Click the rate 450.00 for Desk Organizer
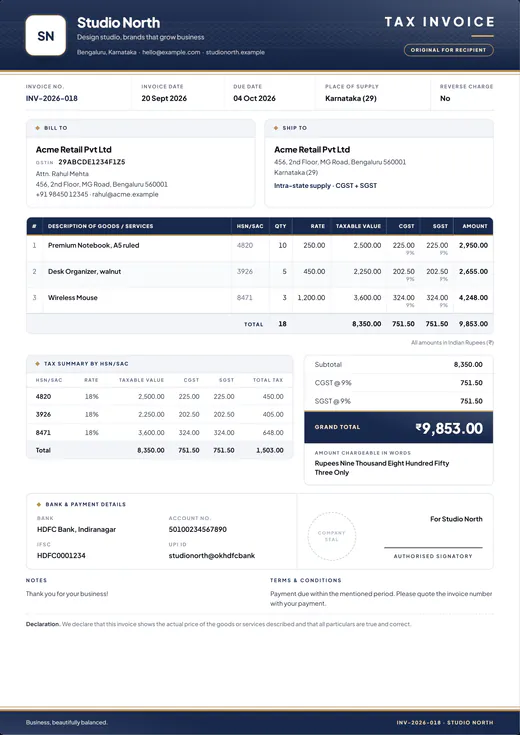The image size is (520, 735). (314, 271)
